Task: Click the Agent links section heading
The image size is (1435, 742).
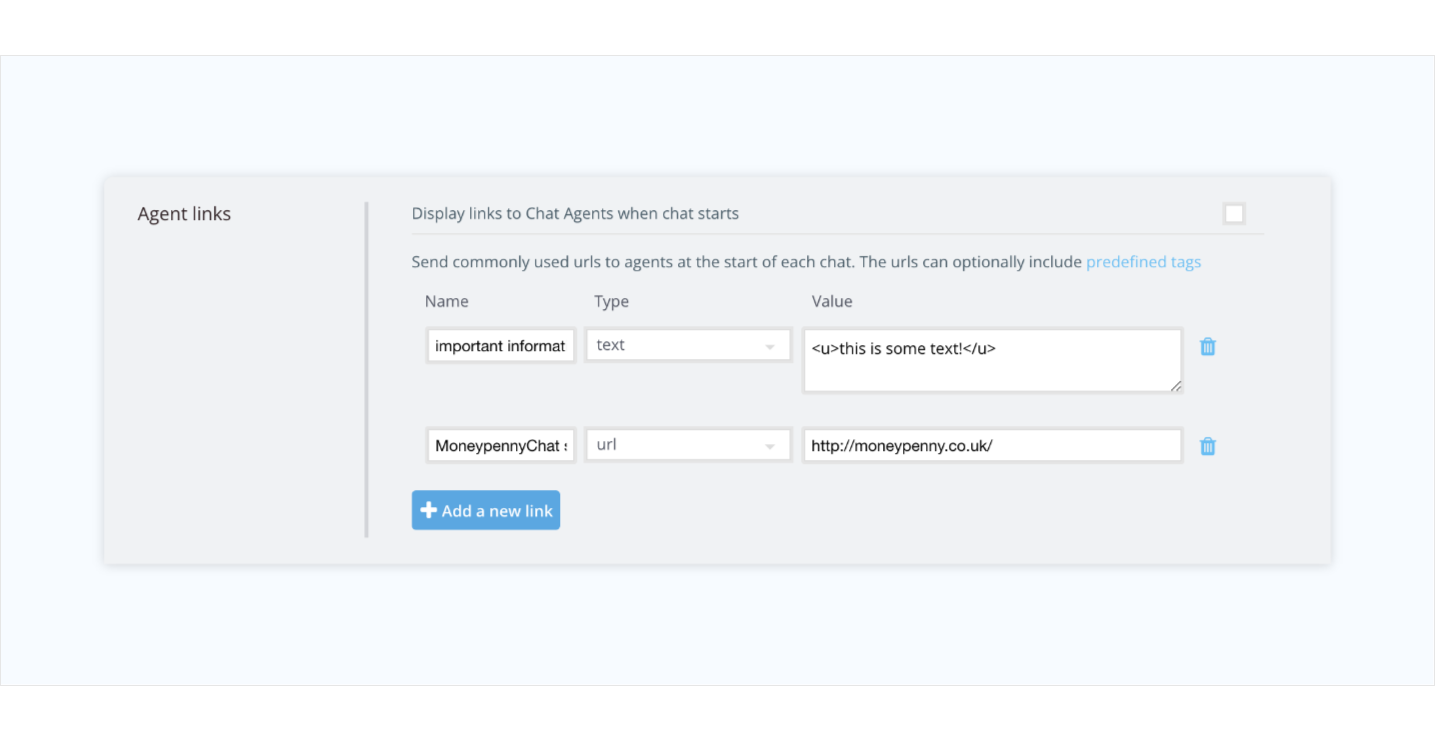Action: (184, 213)
